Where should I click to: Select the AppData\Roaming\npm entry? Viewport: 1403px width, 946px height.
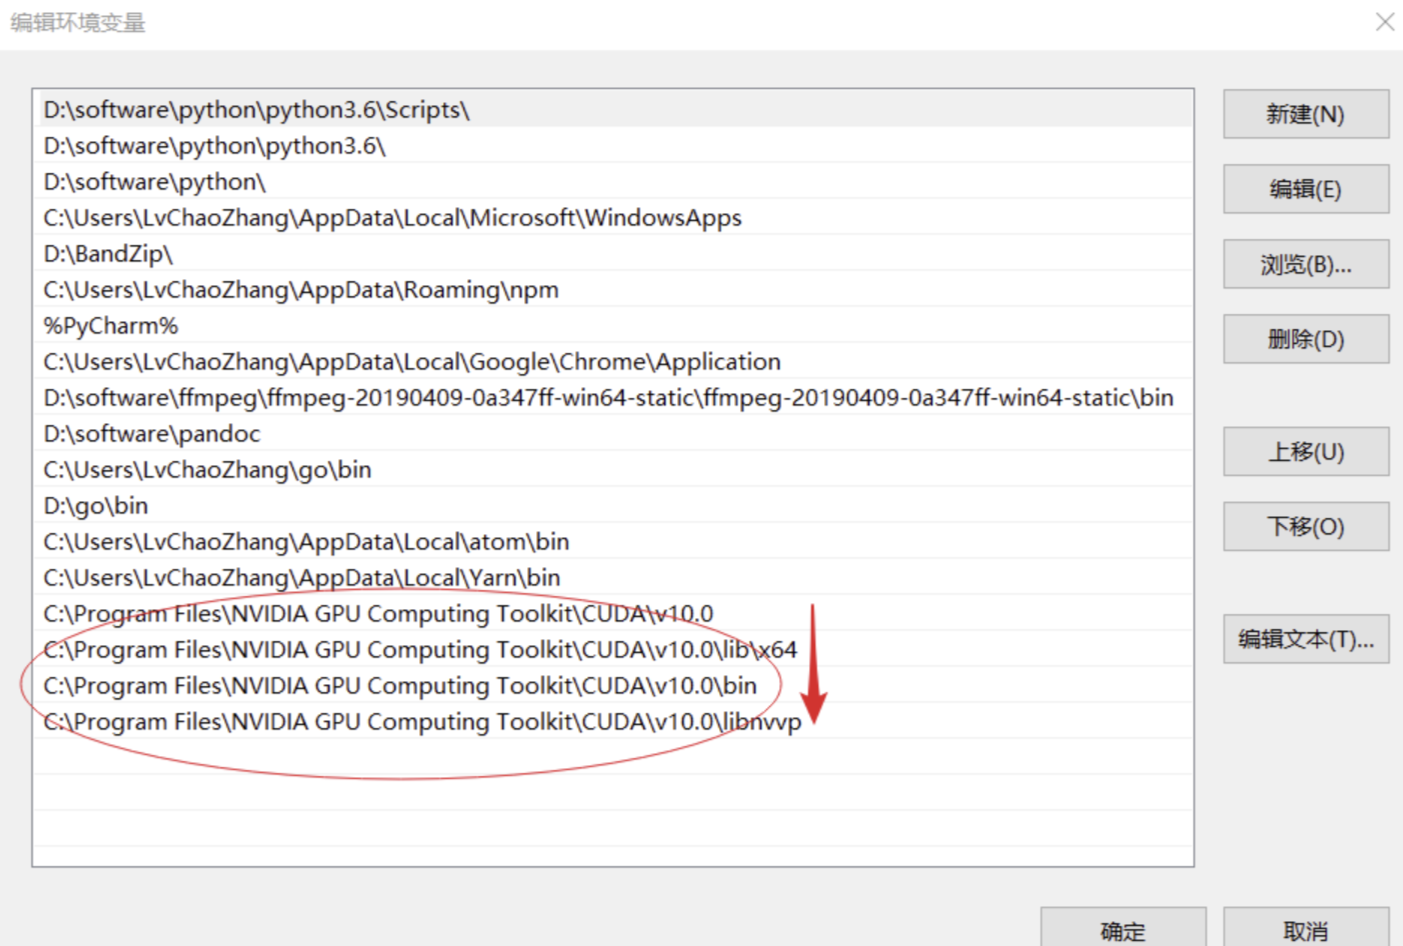[613, 289]
